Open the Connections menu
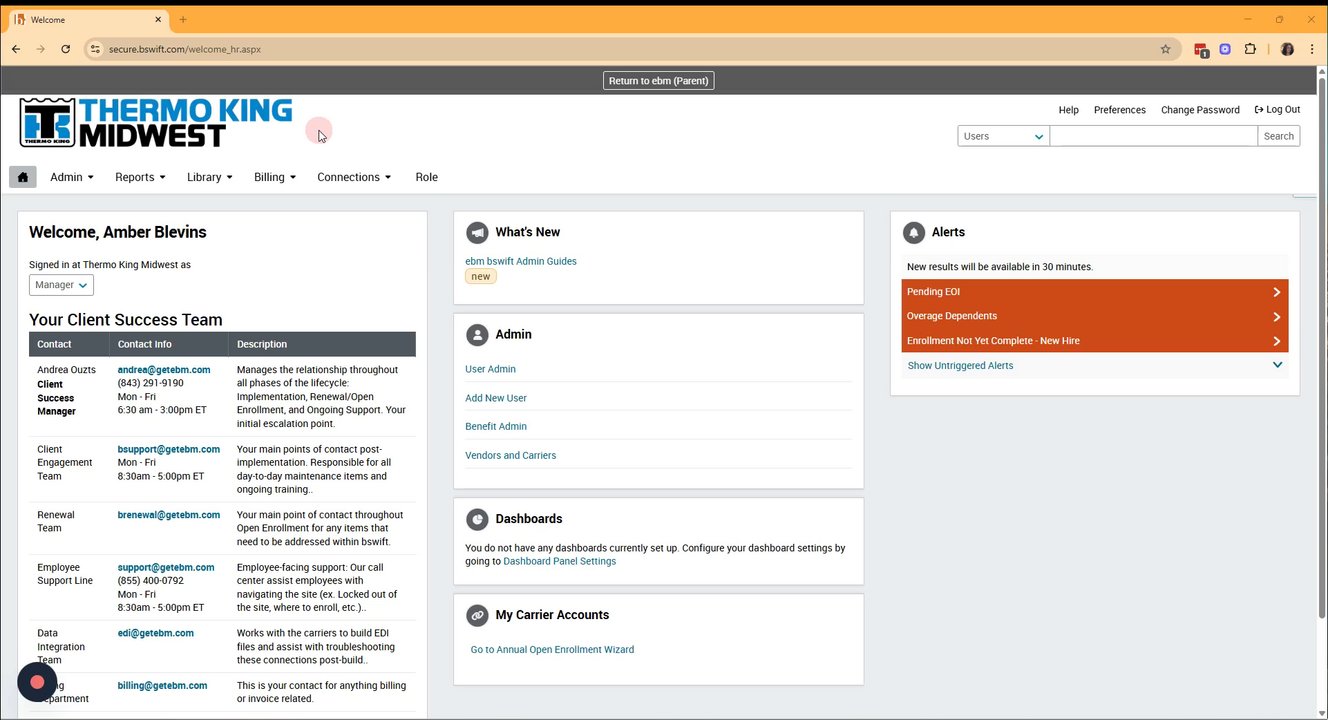Viewport: 1328px width, 720px height. click(354, 177)
